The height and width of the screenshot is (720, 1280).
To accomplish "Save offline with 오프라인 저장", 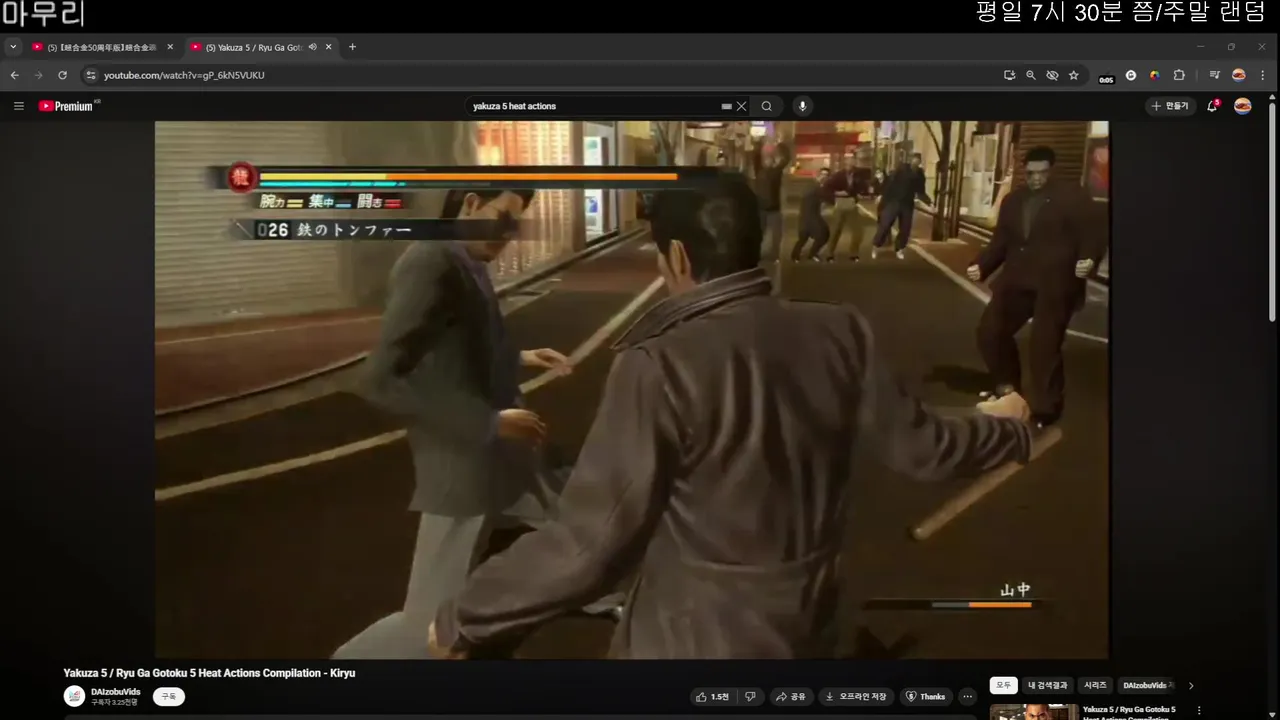I will 856,696.
